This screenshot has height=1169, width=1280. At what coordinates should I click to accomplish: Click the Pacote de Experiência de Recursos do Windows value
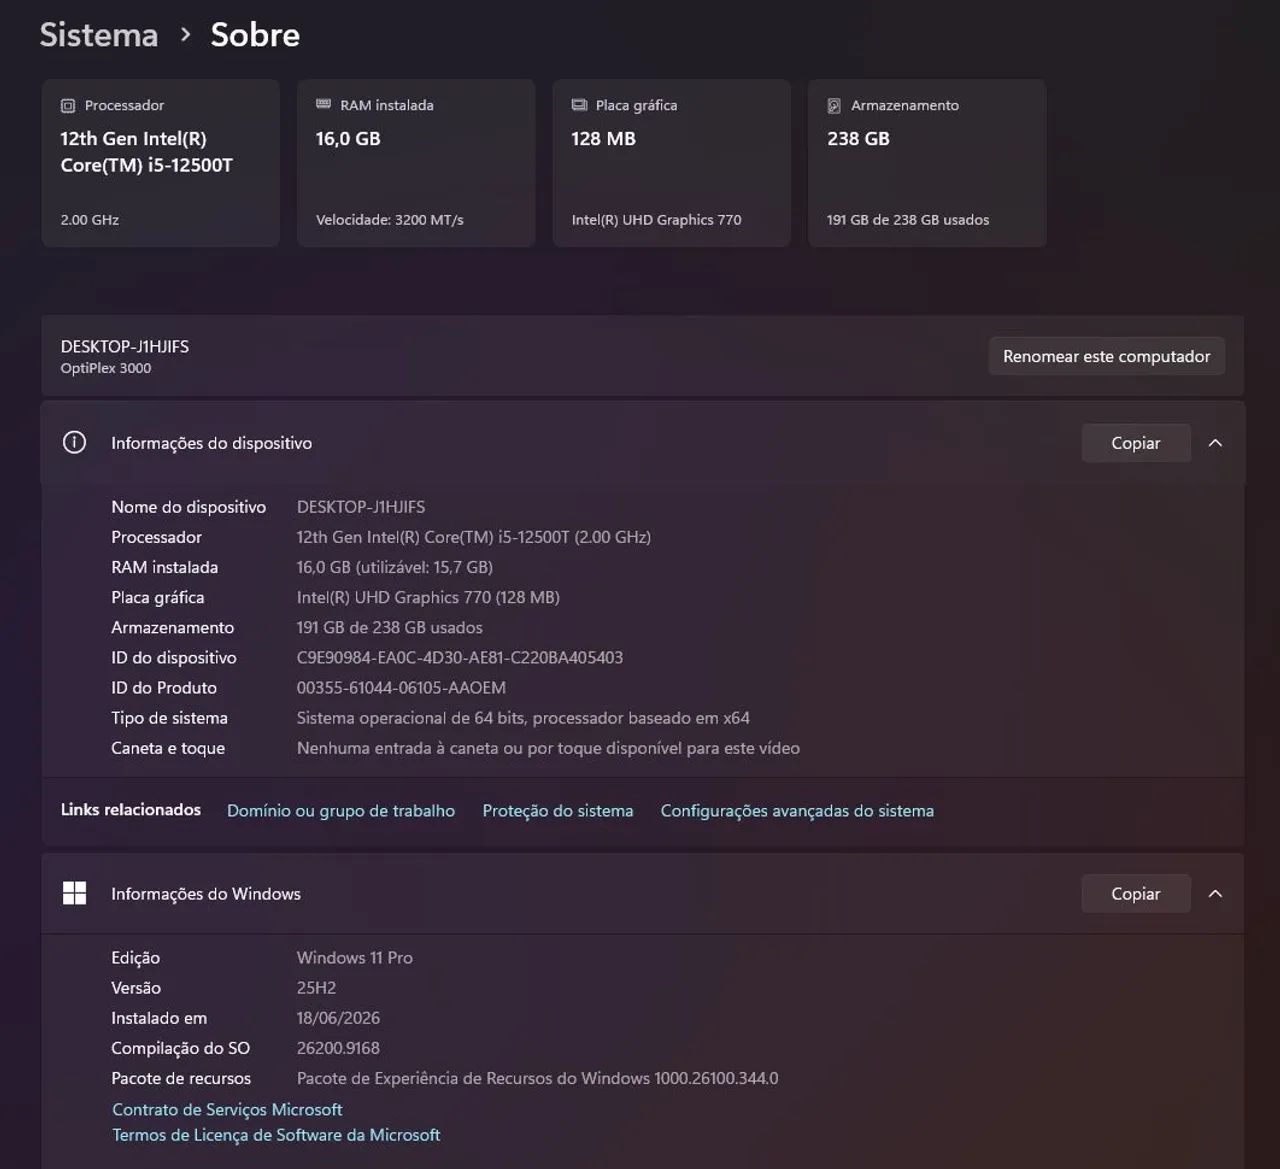pos(537,1078)
